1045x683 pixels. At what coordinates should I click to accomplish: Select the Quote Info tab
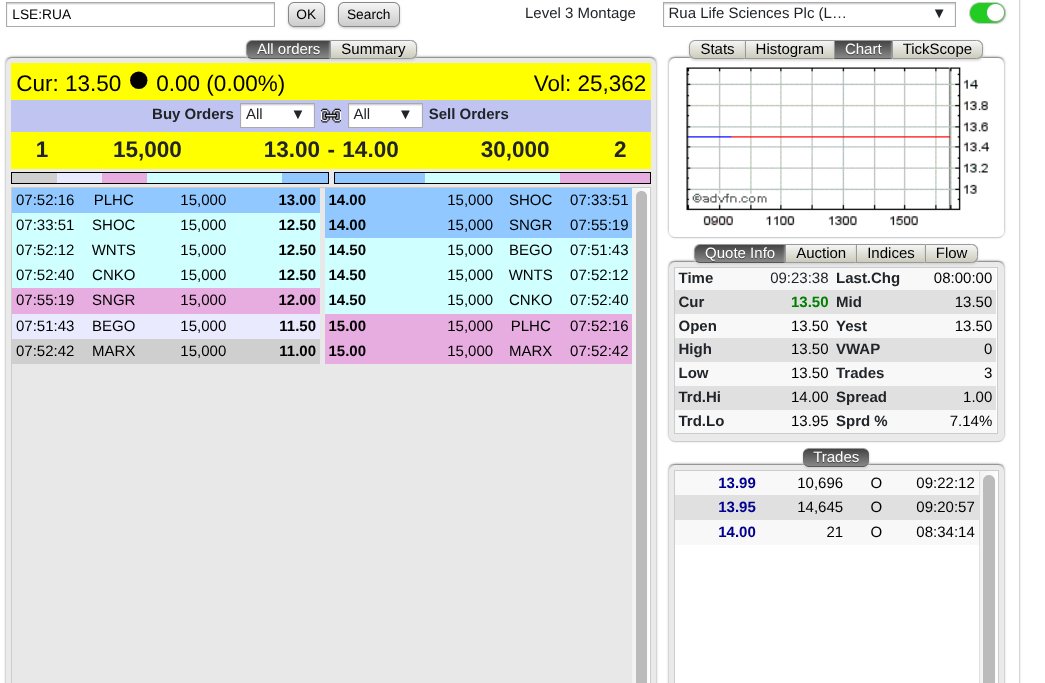pos(740,253)
